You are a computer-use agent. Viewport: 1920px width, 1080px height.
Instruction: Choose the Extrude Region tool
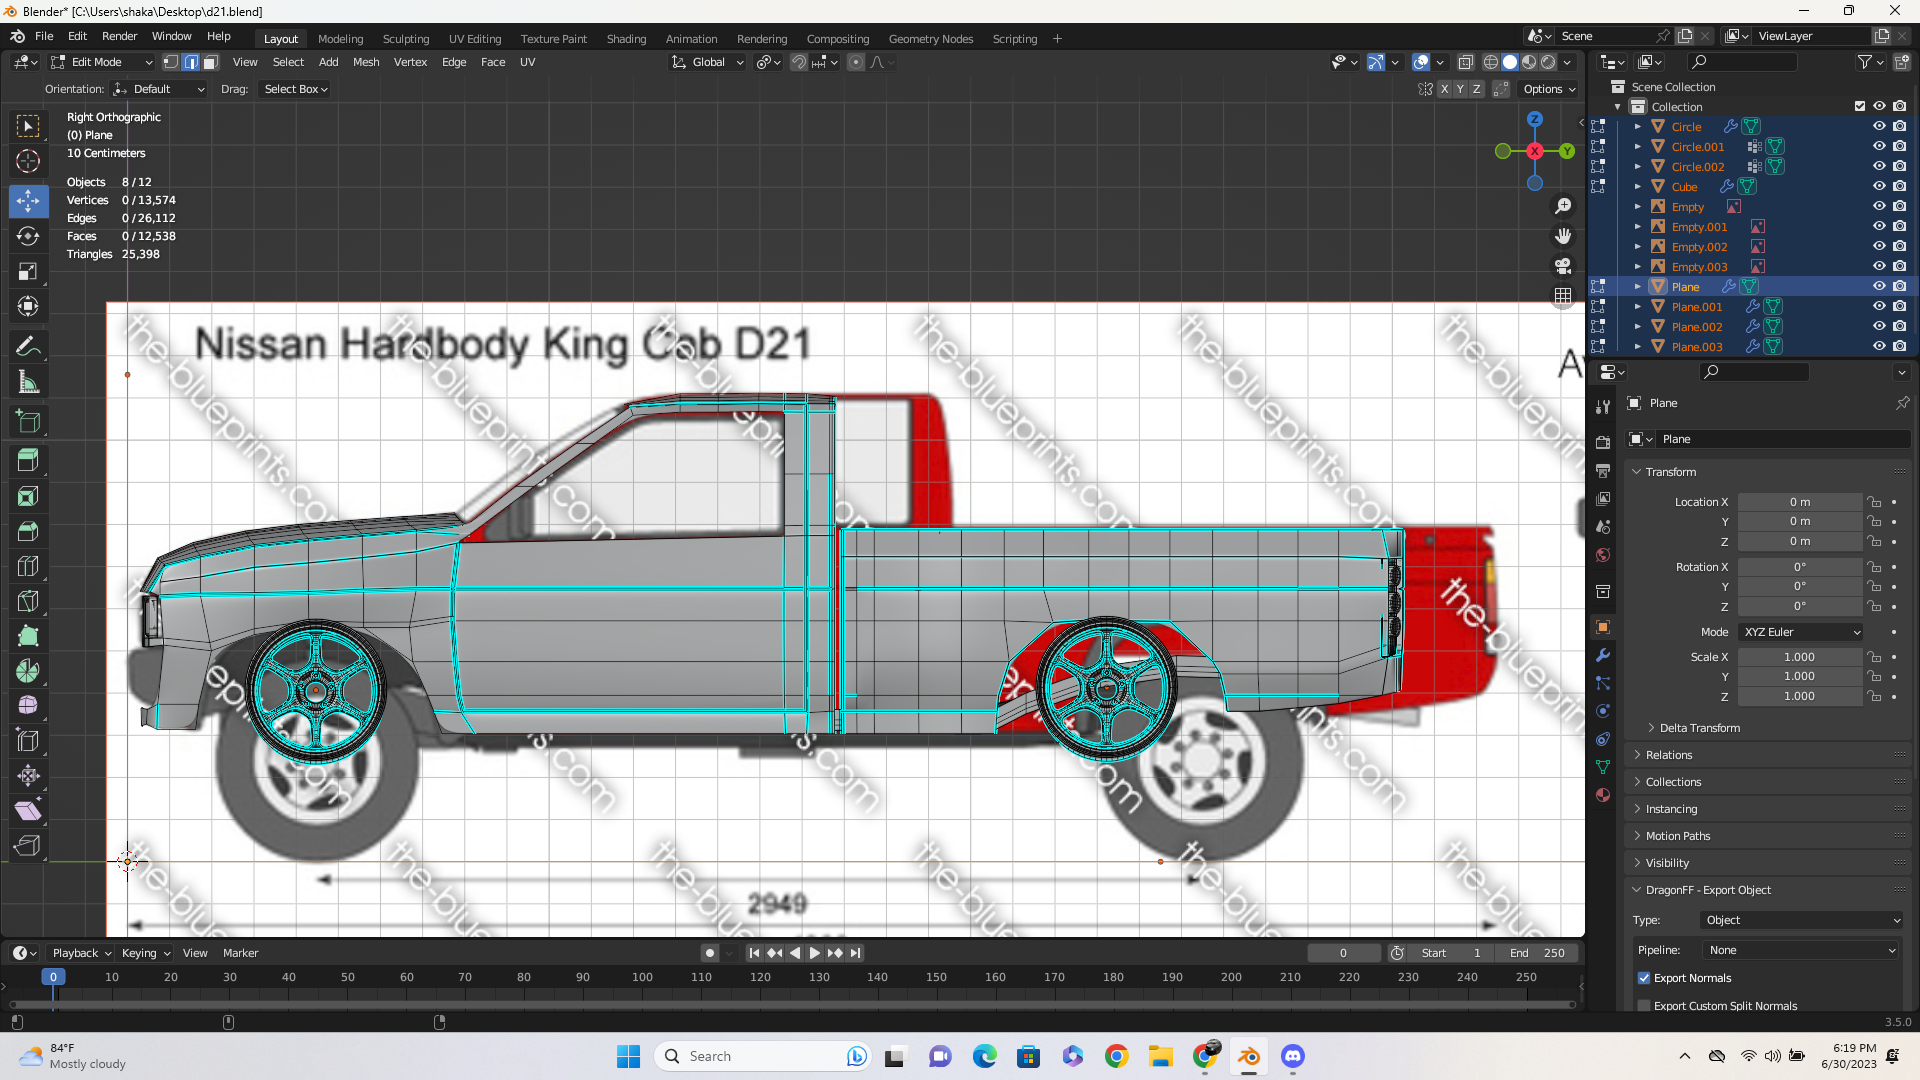click(x=28, y=460)
